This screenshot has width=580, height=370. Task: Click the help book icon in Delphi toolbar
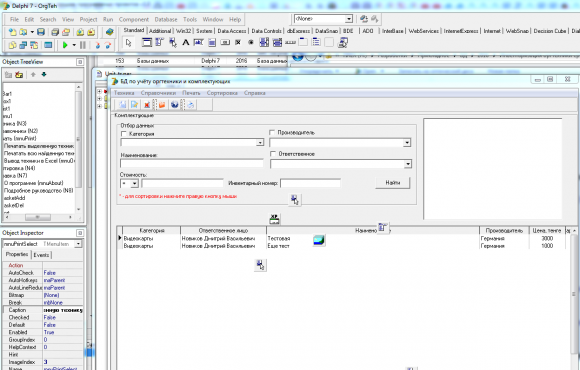coord(109,32)
